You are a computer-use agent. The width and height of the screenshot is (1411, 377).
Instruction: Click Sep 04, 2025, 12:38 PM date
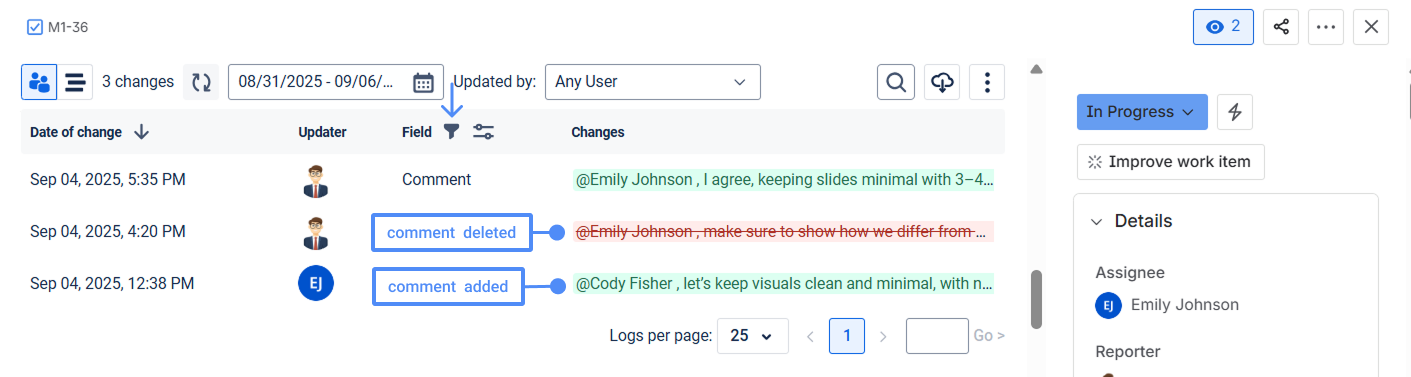pyautogui.click(x=112, y=284)
